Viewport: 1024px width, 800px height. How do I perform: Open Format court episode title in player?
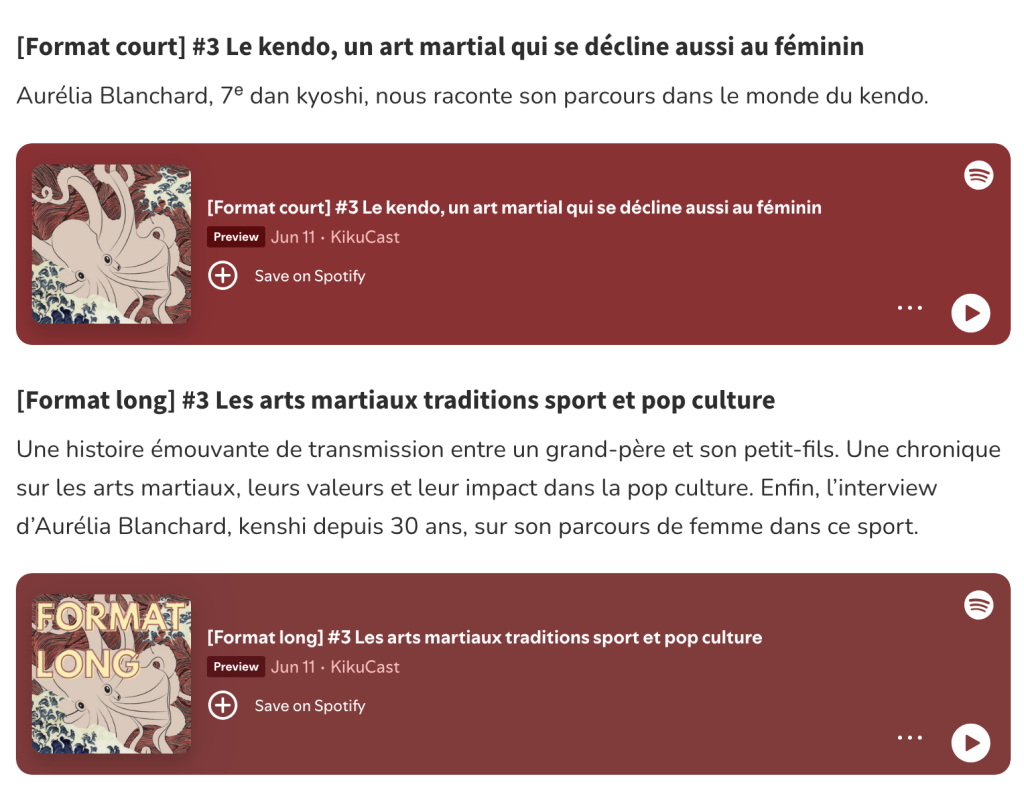pos(514,208)
